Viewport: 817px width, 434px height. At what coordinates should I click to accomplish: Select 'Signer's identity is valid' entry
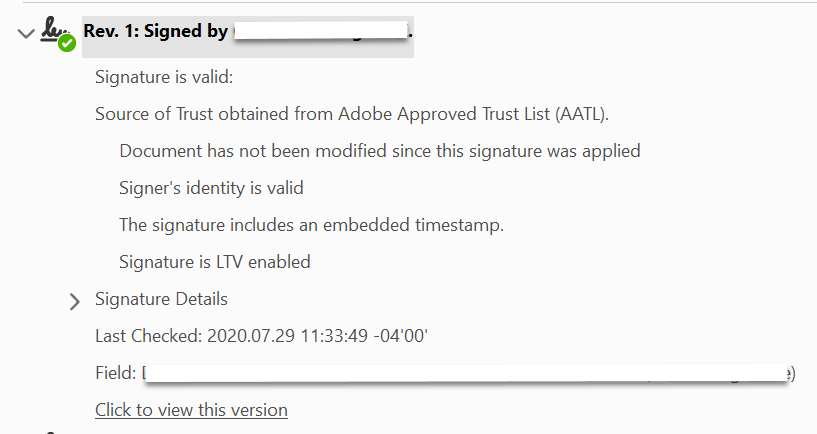(211, 188)
